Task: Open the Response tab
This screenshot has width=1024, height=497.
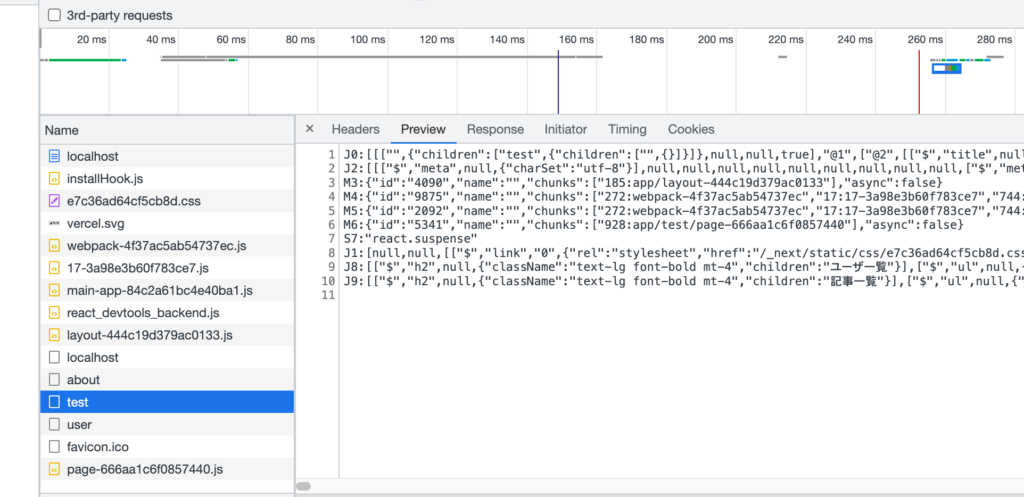Action: click(x=495, y=129)
